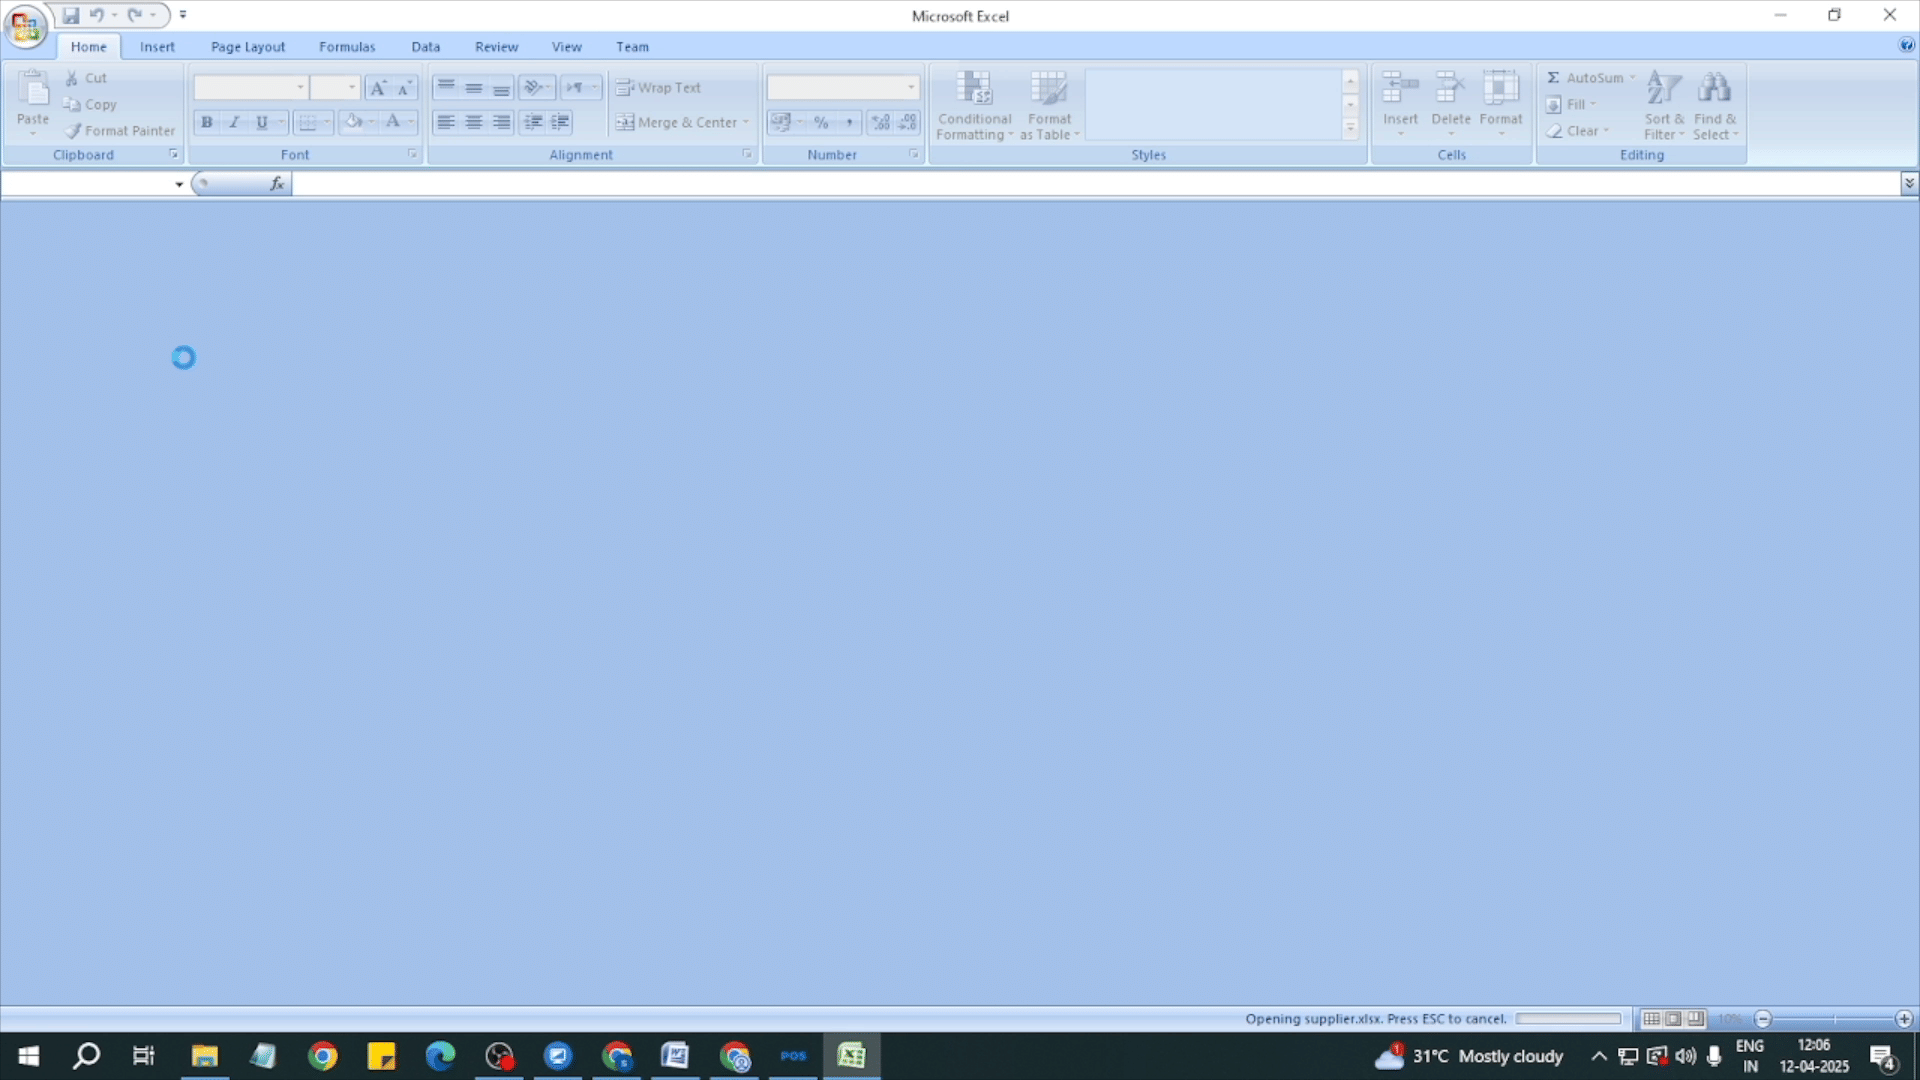Open the Font size combo box

click(x=334, y=88)
